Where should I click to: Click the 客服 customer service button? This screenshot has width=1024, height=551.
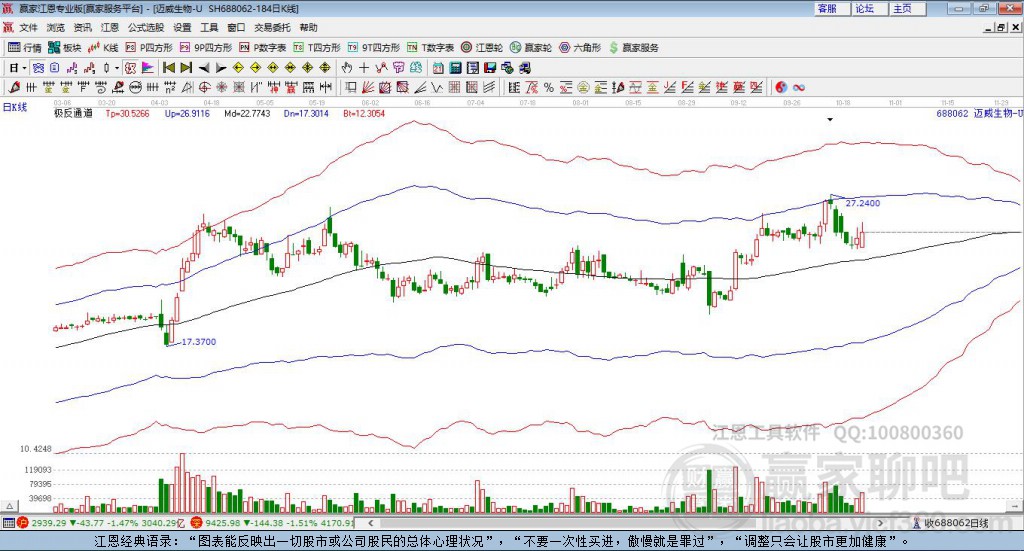point(832,8)
